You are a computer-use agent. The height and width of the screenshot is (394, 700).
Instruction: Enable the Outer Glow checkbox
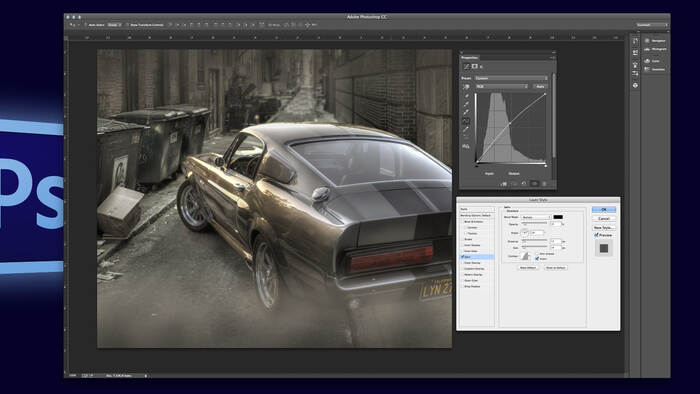click(462, 281)
